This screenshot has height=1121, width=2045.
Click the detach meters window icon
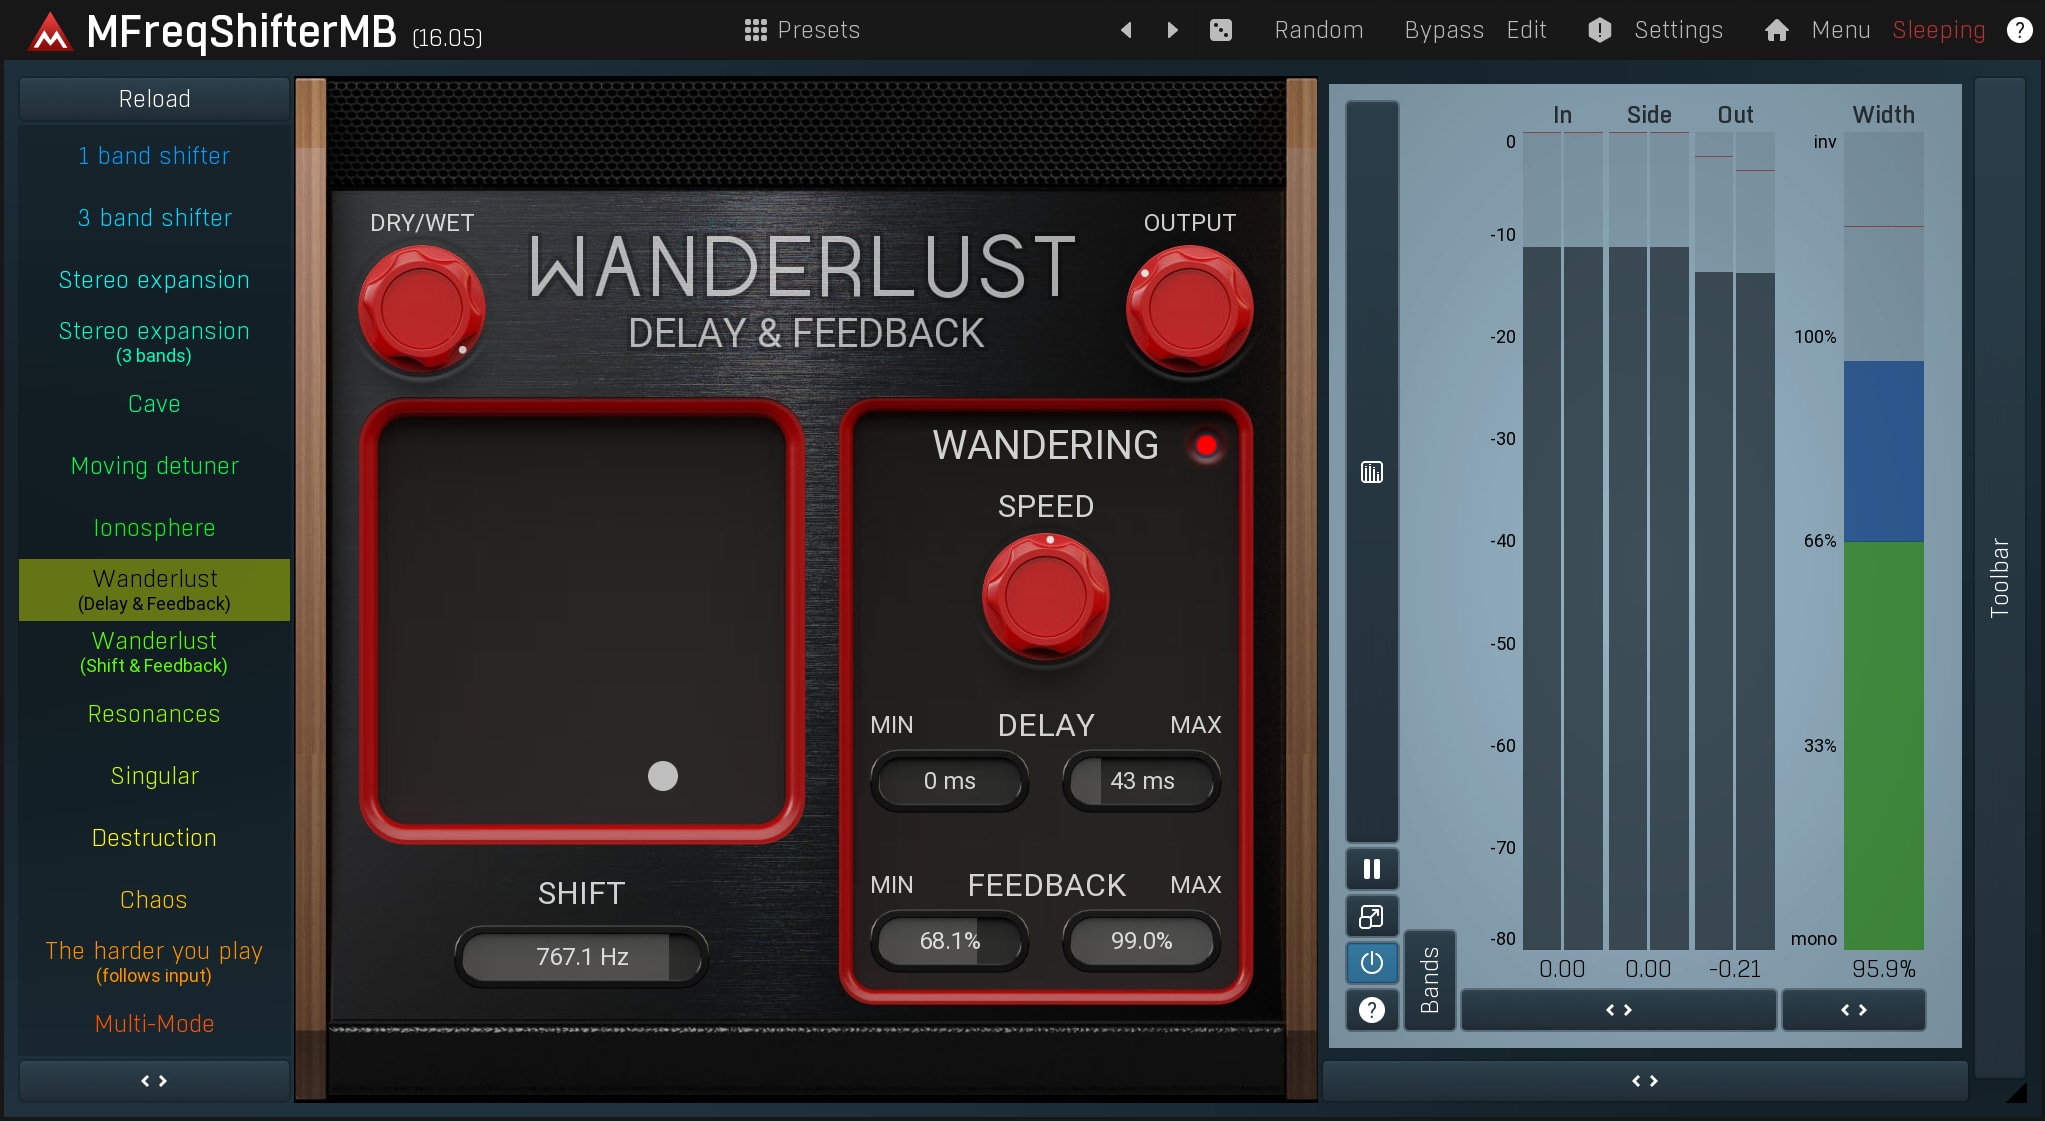coord(1371,916)
